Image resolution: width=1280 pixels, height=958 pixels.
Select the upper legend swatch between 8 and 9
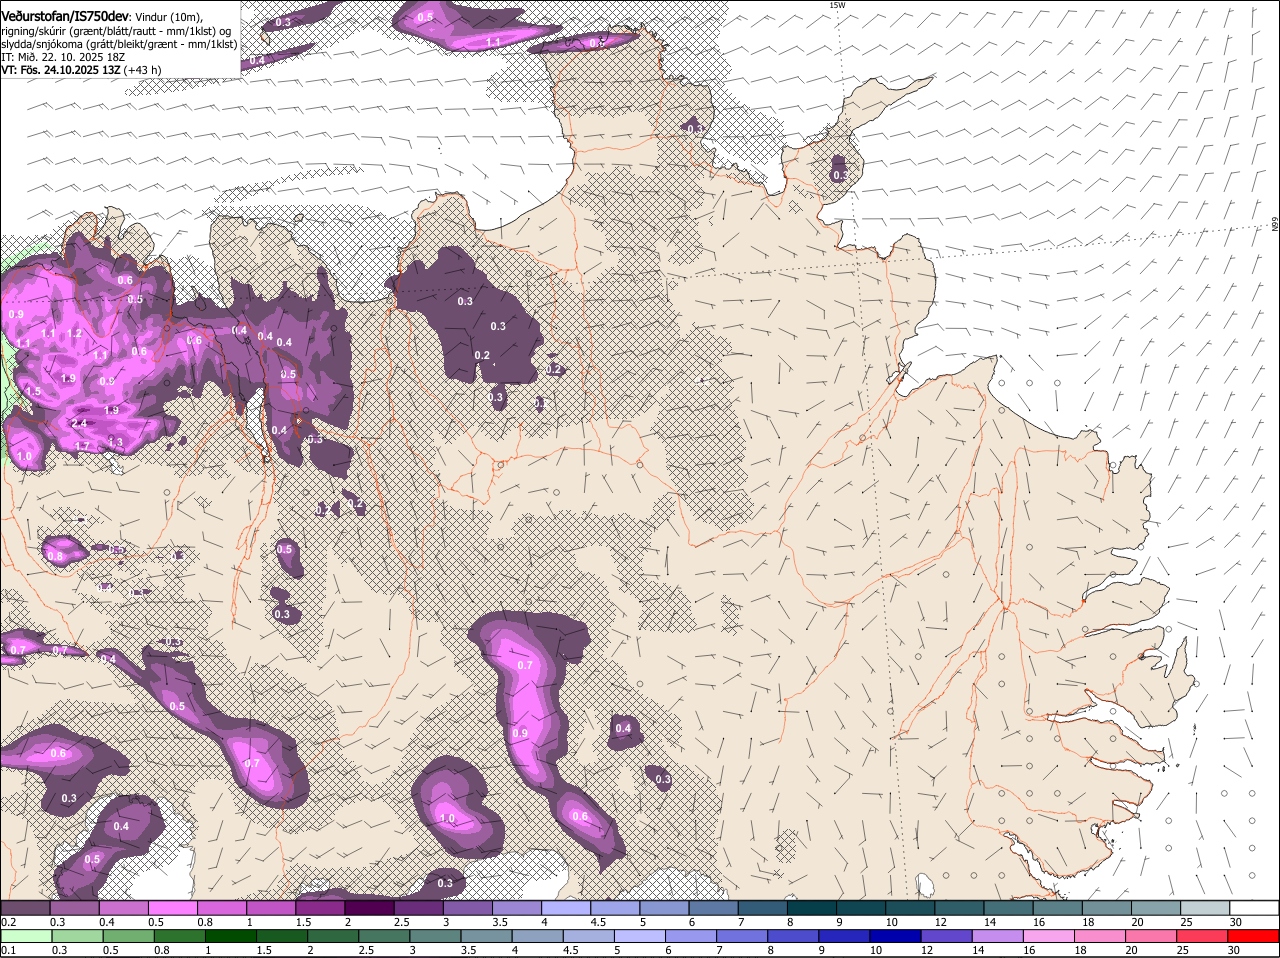(812, 908)
